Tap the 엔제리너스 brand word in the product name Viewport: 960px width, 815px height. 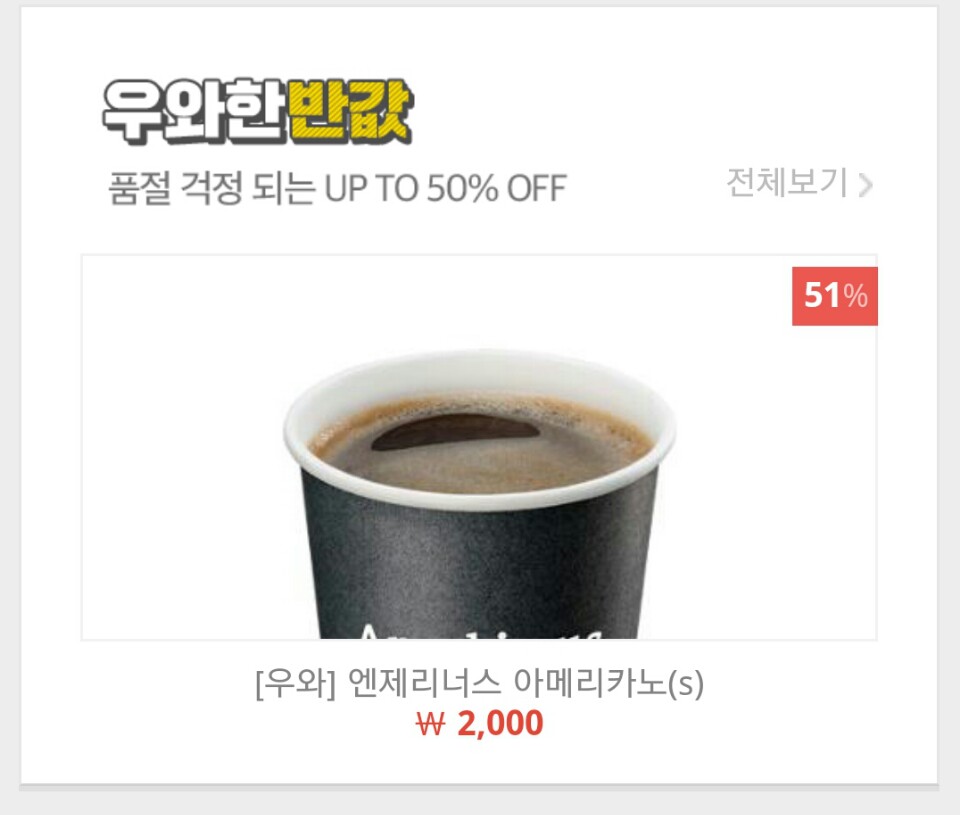coord(424,682)
